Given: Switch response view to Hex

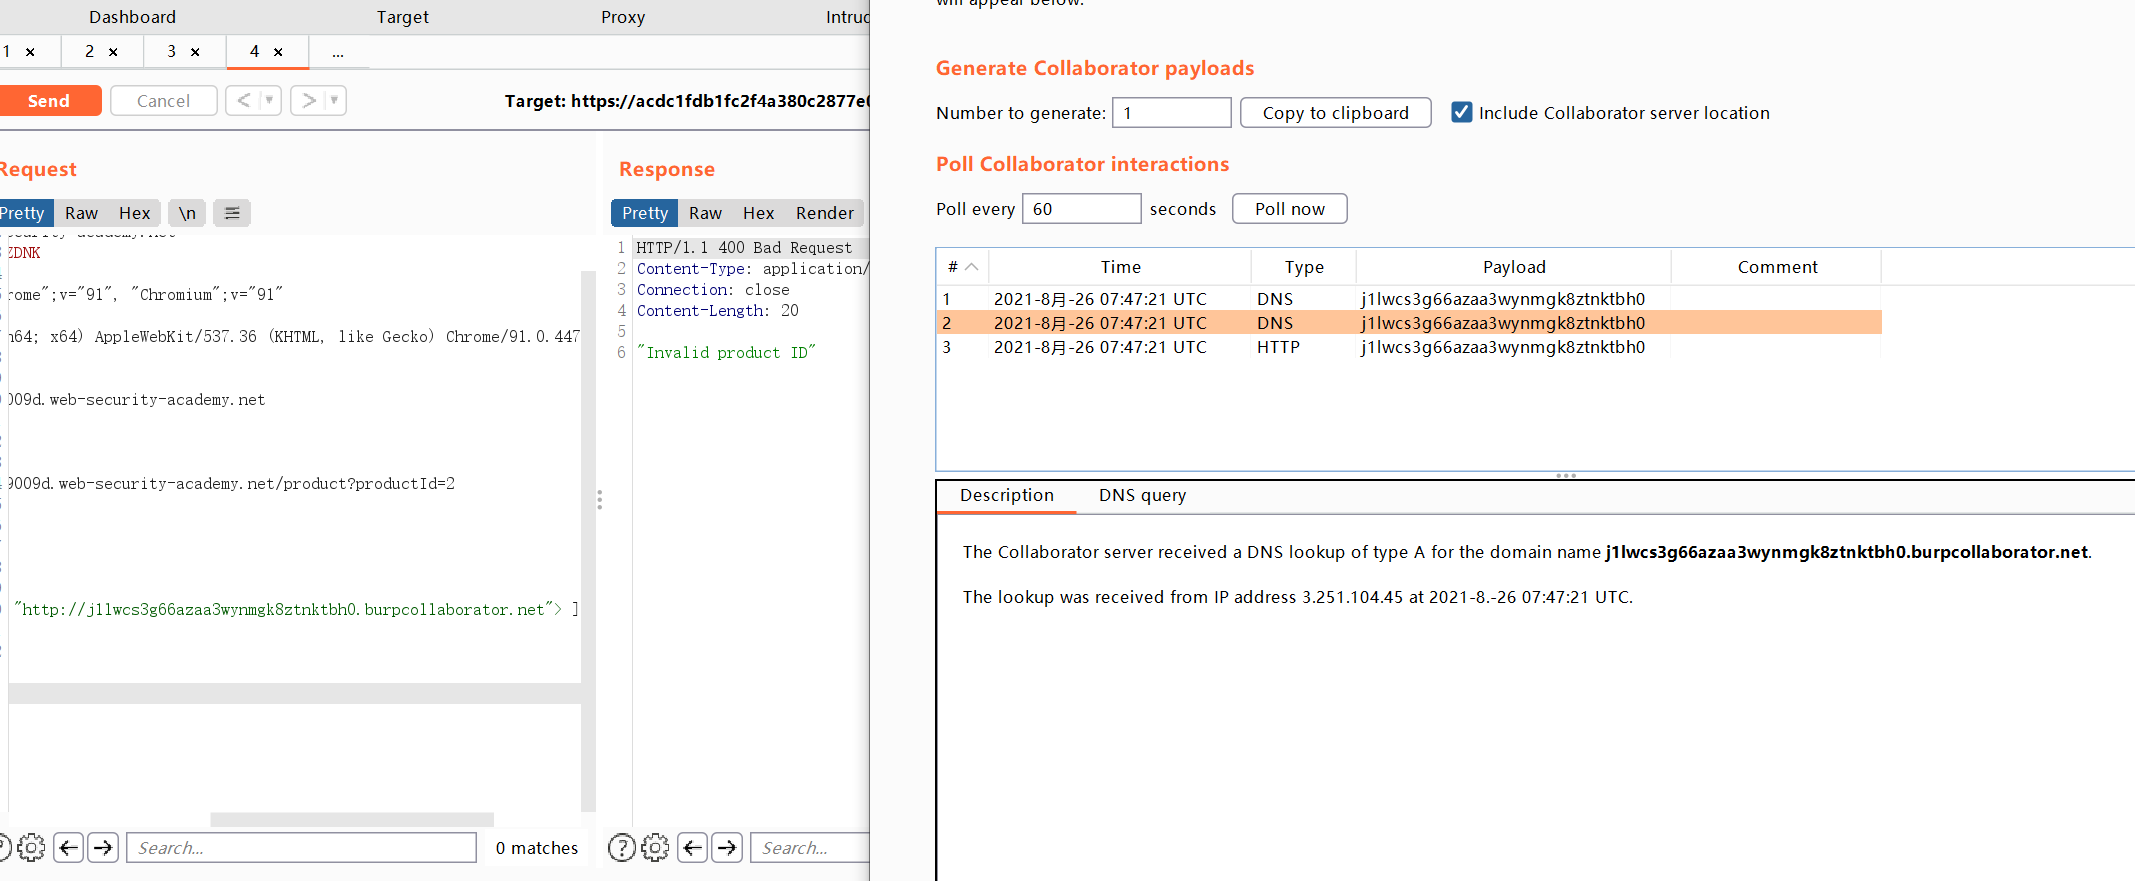Looking at the screenshot, I should 758,213.
